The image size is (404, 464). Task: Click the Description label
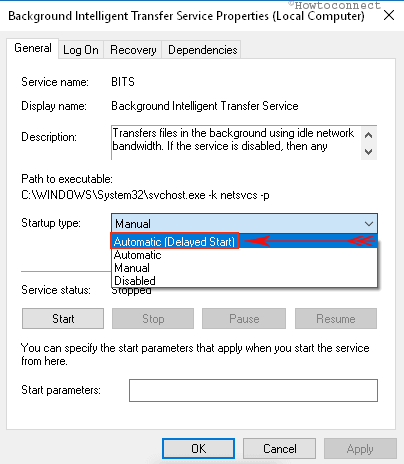(49, 137)
